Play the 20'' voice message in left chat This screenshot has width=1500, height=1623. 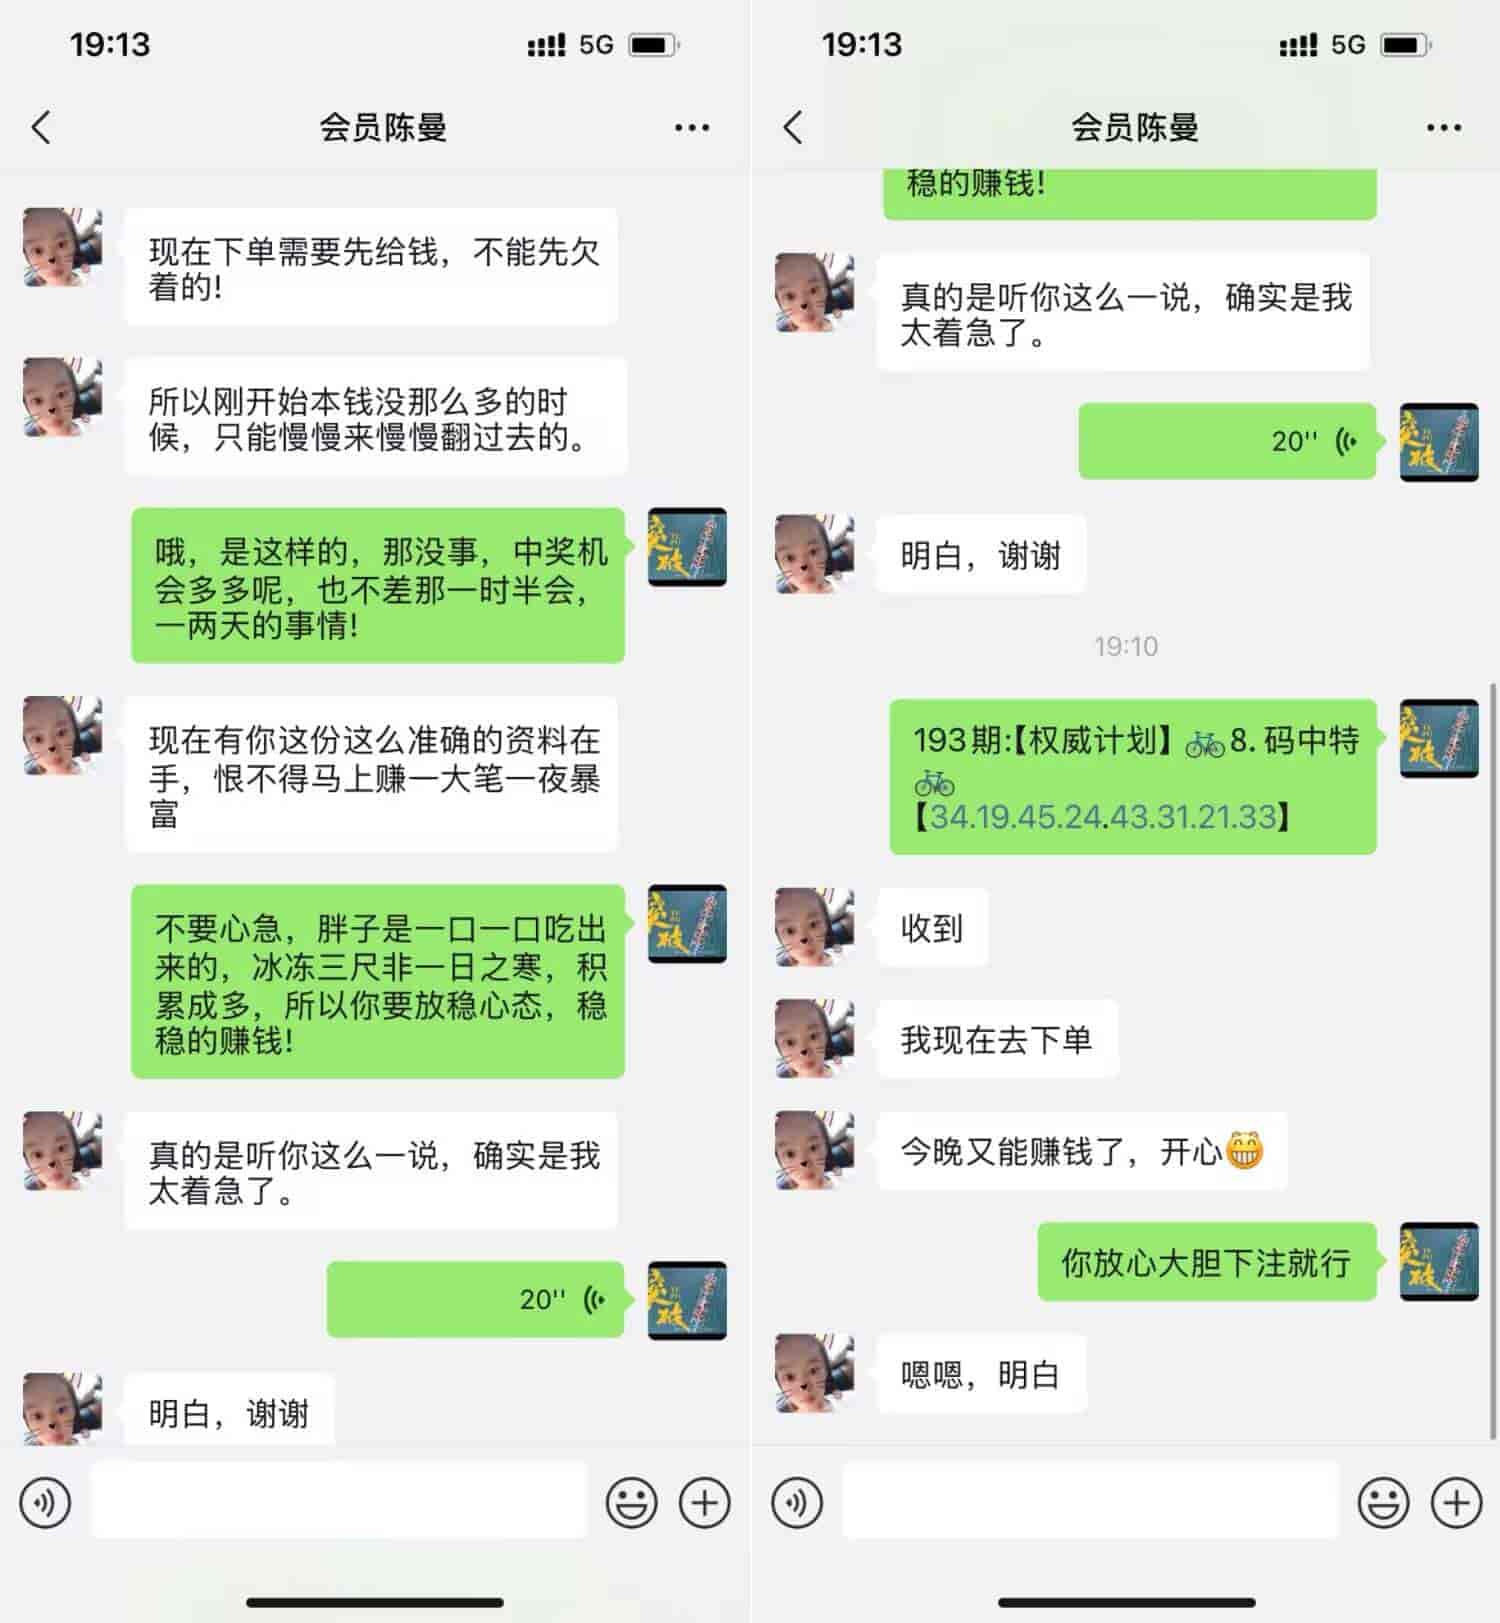pyautogui.click(x=477, y=1299)
